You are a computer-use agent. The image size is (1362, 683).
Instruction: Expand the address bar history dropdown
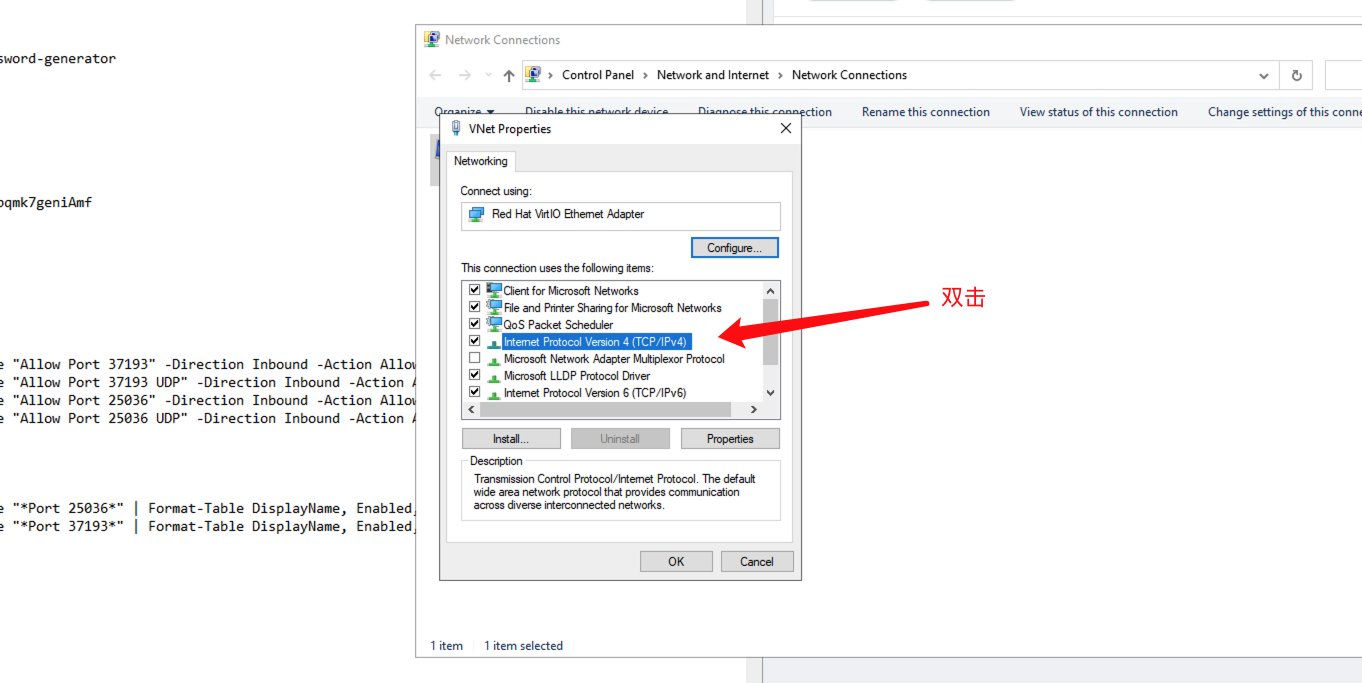tap(1264, 75)
